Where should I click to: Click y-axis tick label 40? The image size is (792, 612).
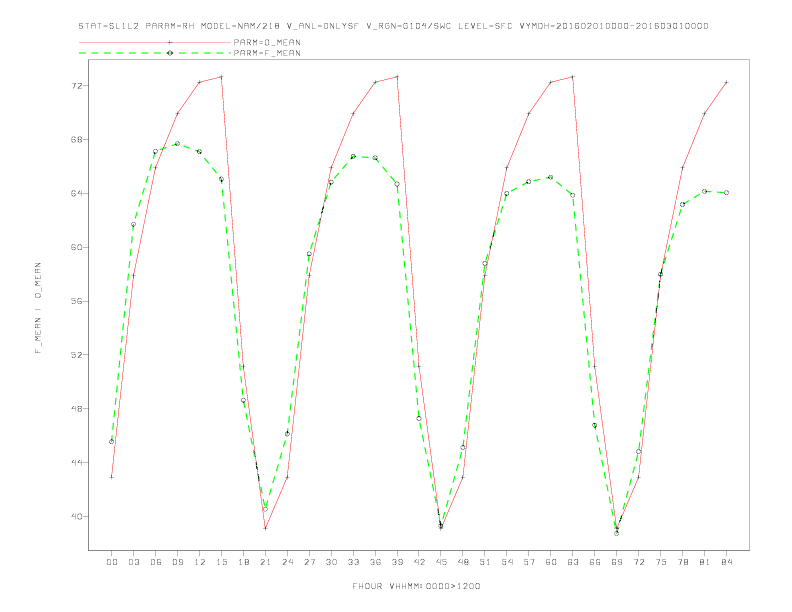77,517
